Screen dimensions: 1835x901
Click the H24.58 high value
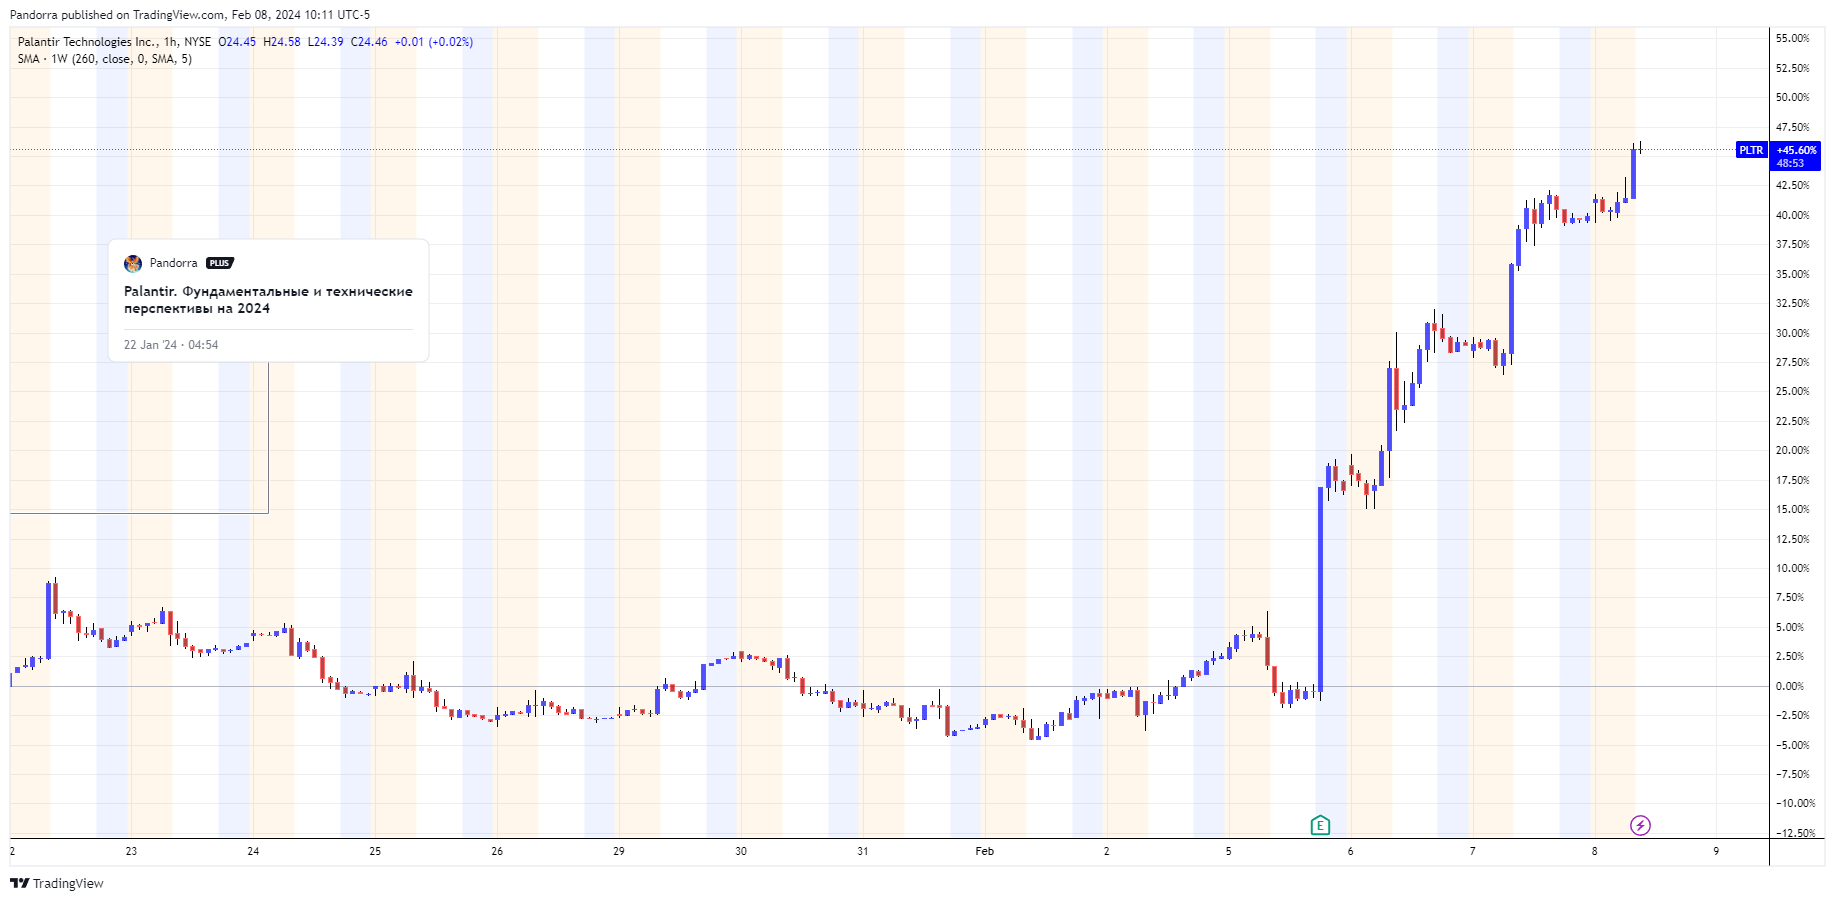click(x=282, y=42)
